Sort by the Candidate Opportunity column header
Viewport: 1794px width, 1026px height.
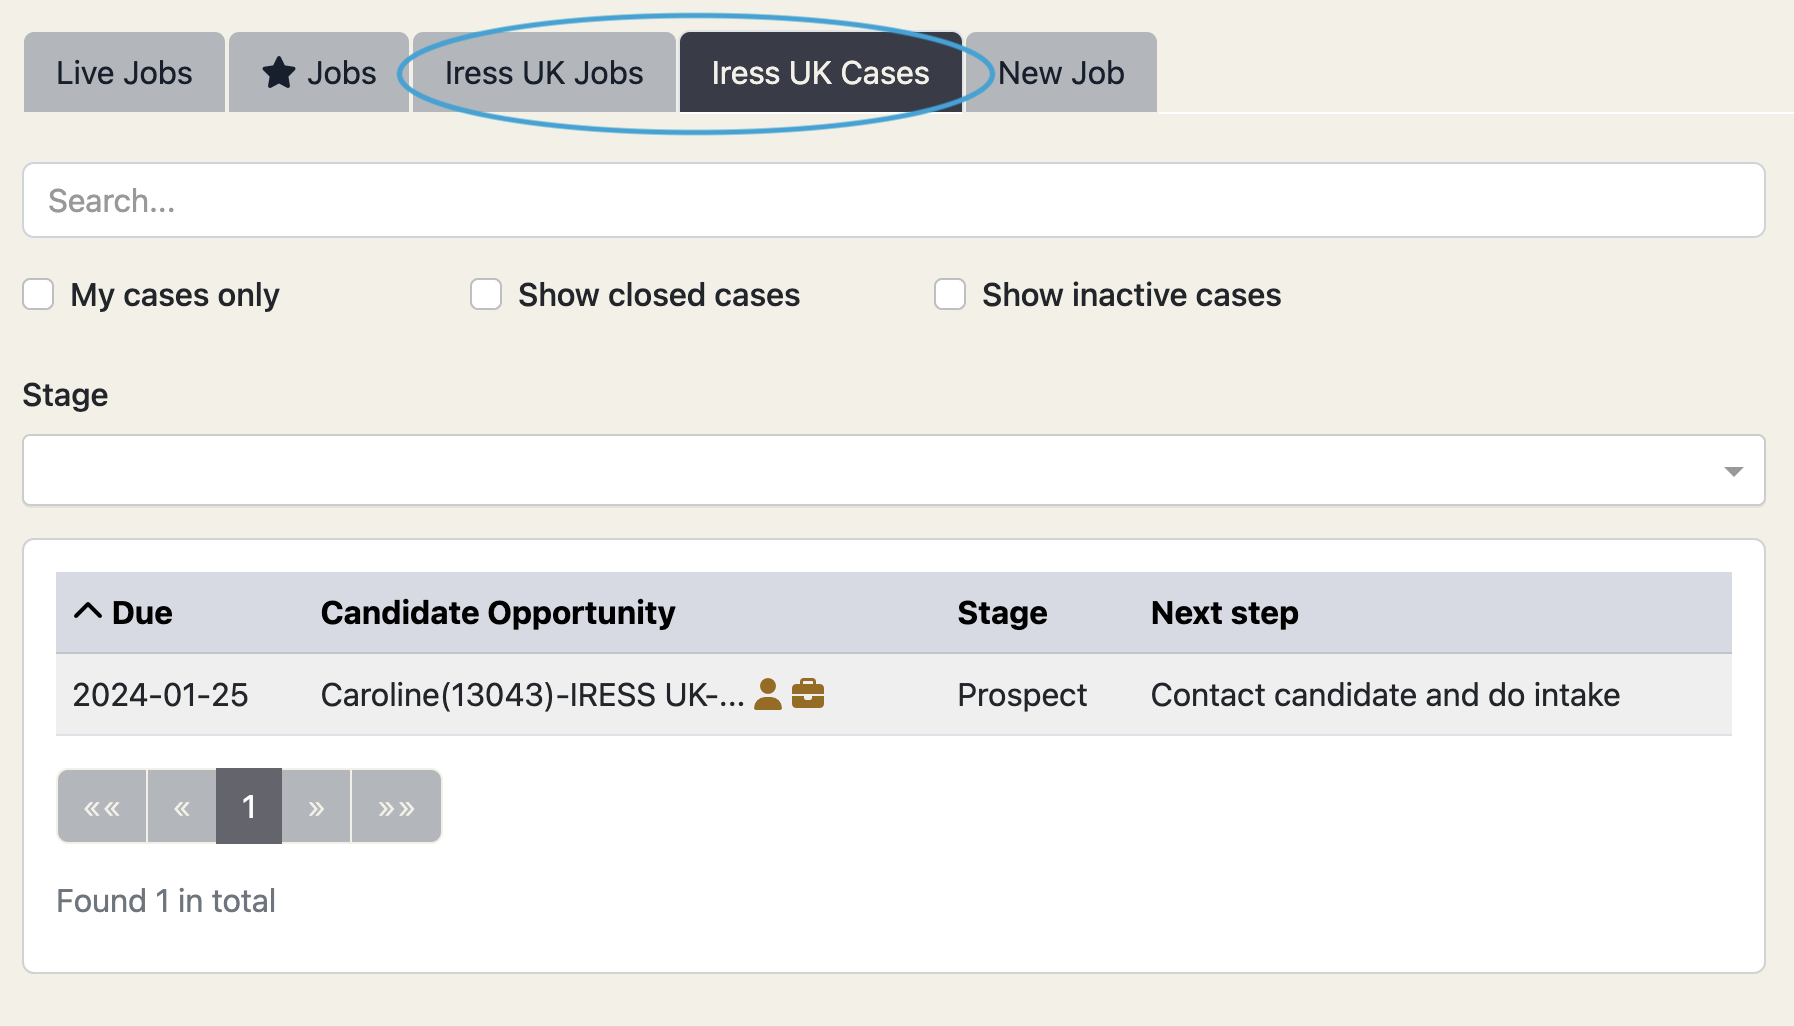[x=497, y=612]
